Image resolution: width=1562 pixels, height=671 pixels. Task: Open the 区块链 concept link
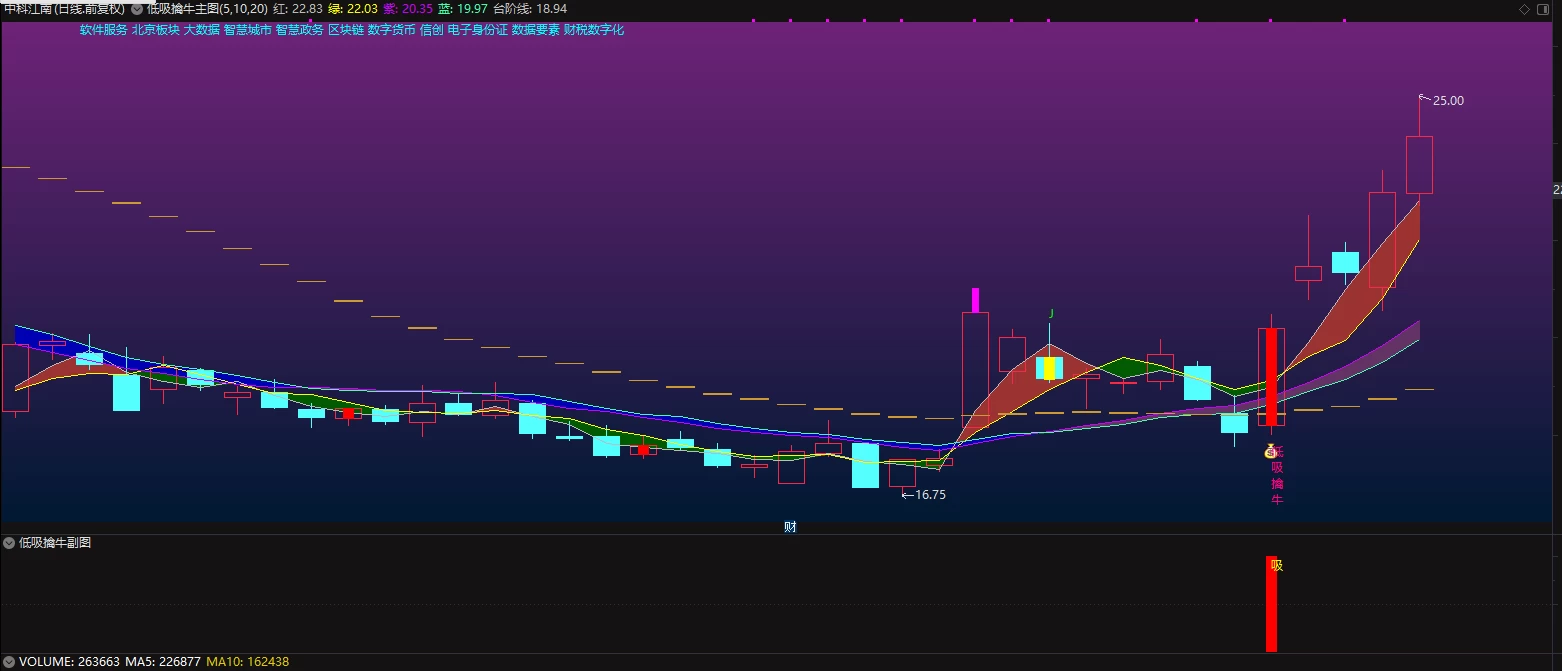[346, 30]
